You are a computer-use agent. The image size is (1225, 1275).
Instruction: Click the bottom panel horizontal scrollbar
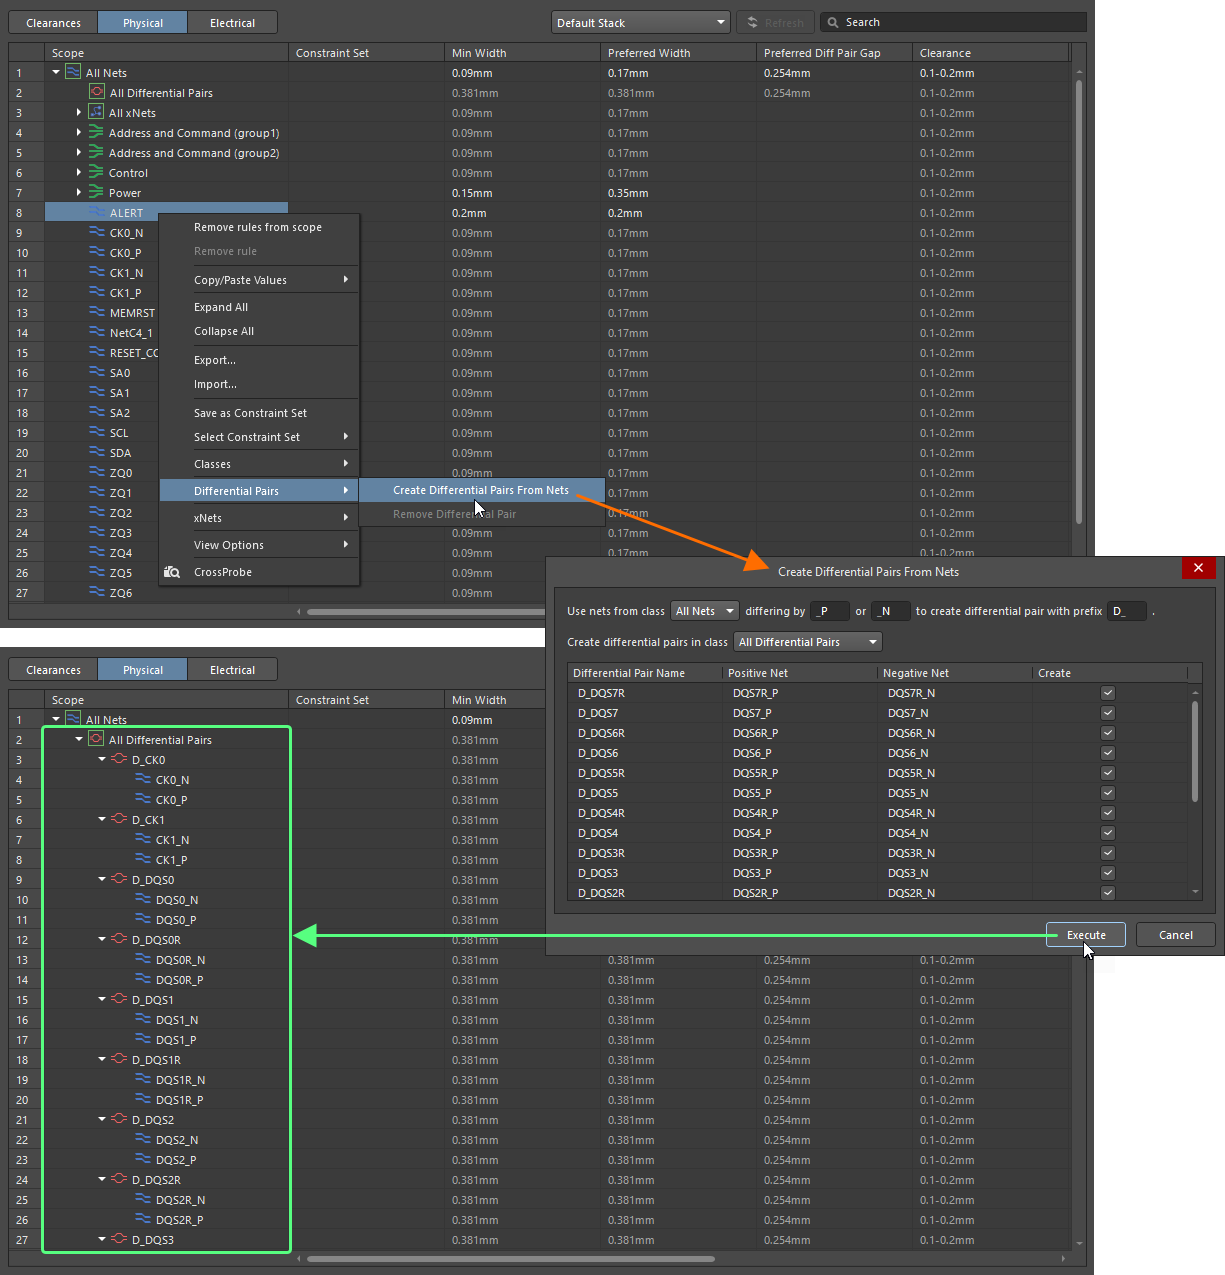point(510,1259)
